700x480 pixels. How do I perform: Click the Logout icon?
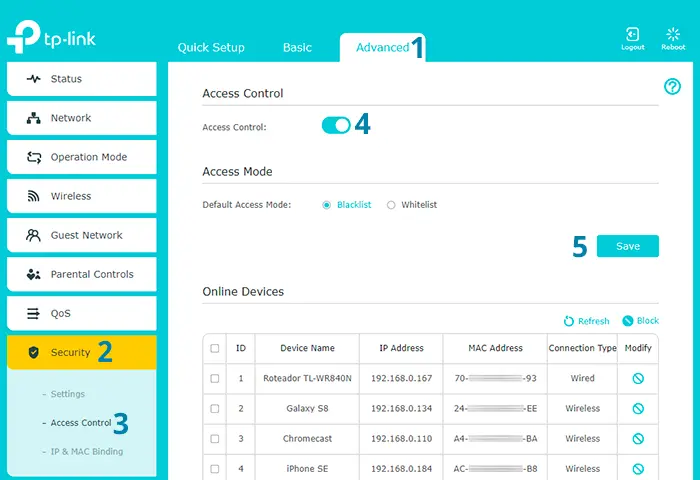point(633,34)
